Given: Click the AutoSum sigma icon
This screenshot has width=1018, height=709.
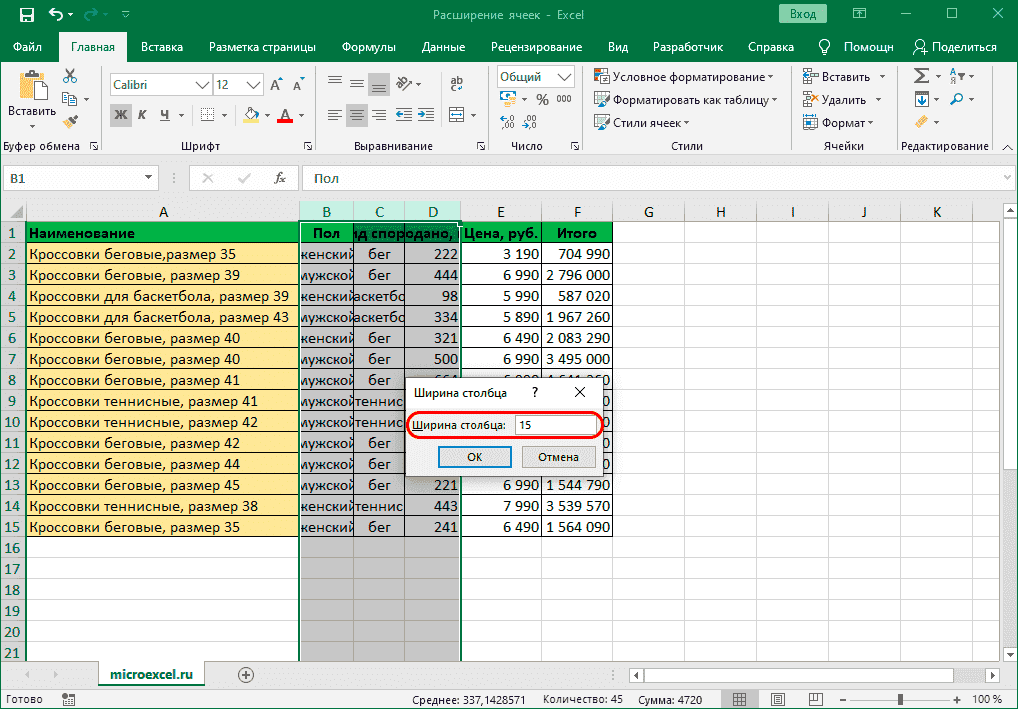Looking at the screenshot, I should click(x=921, y=77).
